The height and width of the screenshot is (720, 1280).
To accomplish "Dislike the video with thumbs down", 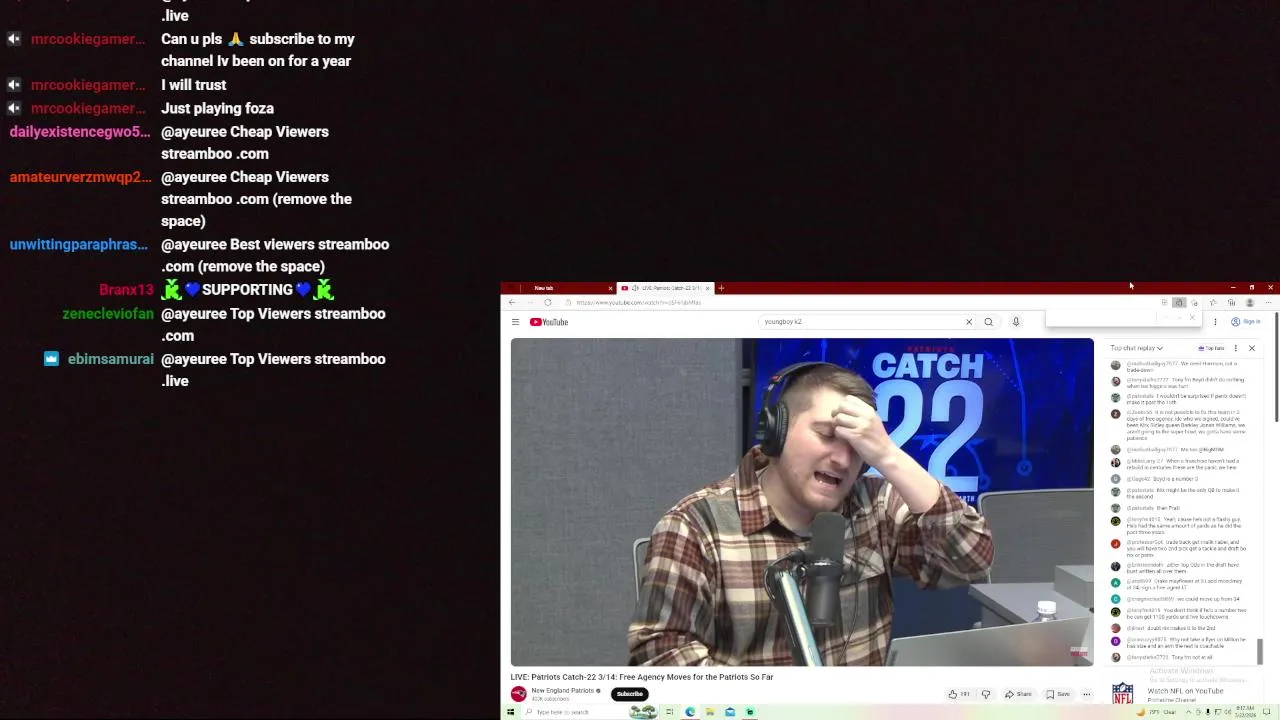I will [985, 694].
